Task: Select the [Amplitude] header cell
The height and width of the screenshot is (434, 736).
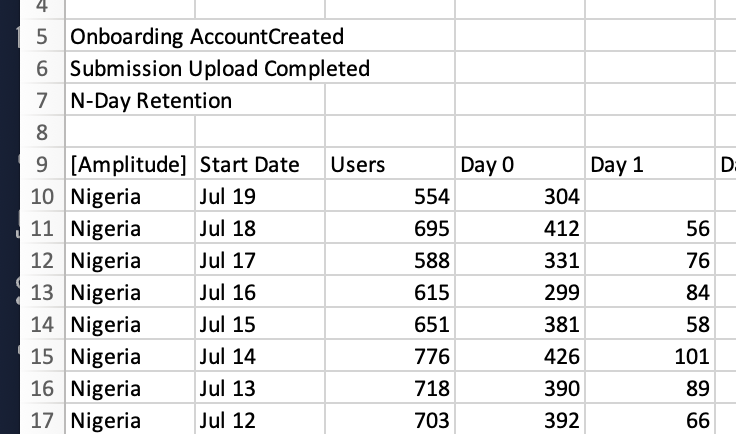Action: 130,164
